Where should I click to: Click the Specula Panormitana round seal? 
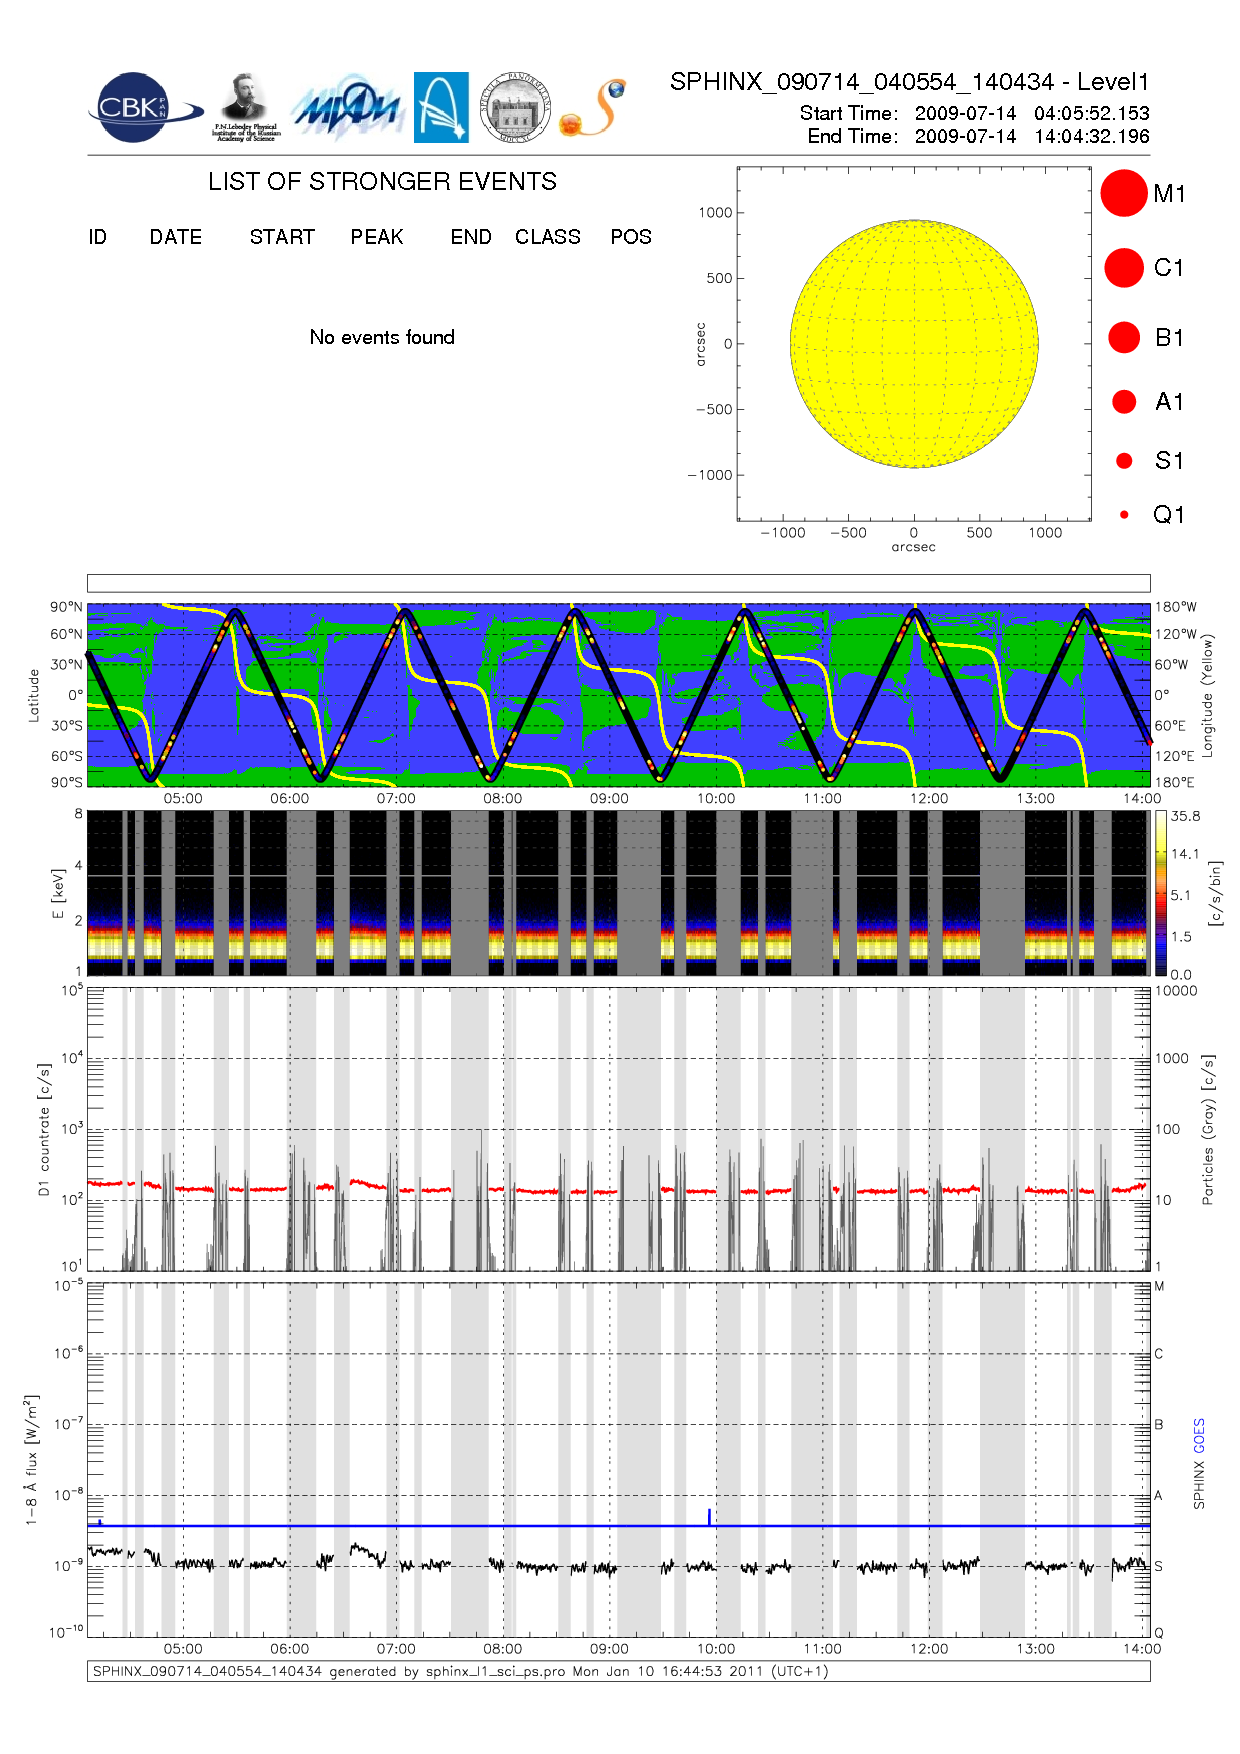515,108
